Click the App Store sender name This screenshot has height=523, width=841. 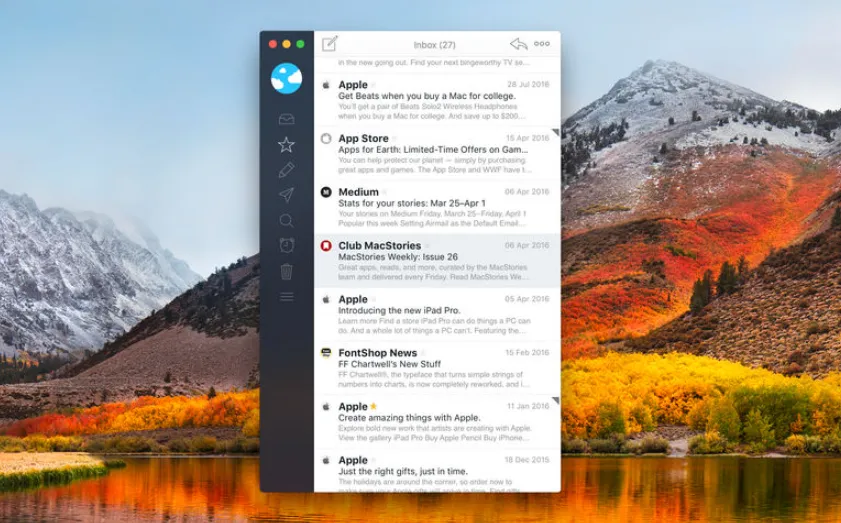click(363, 138)
